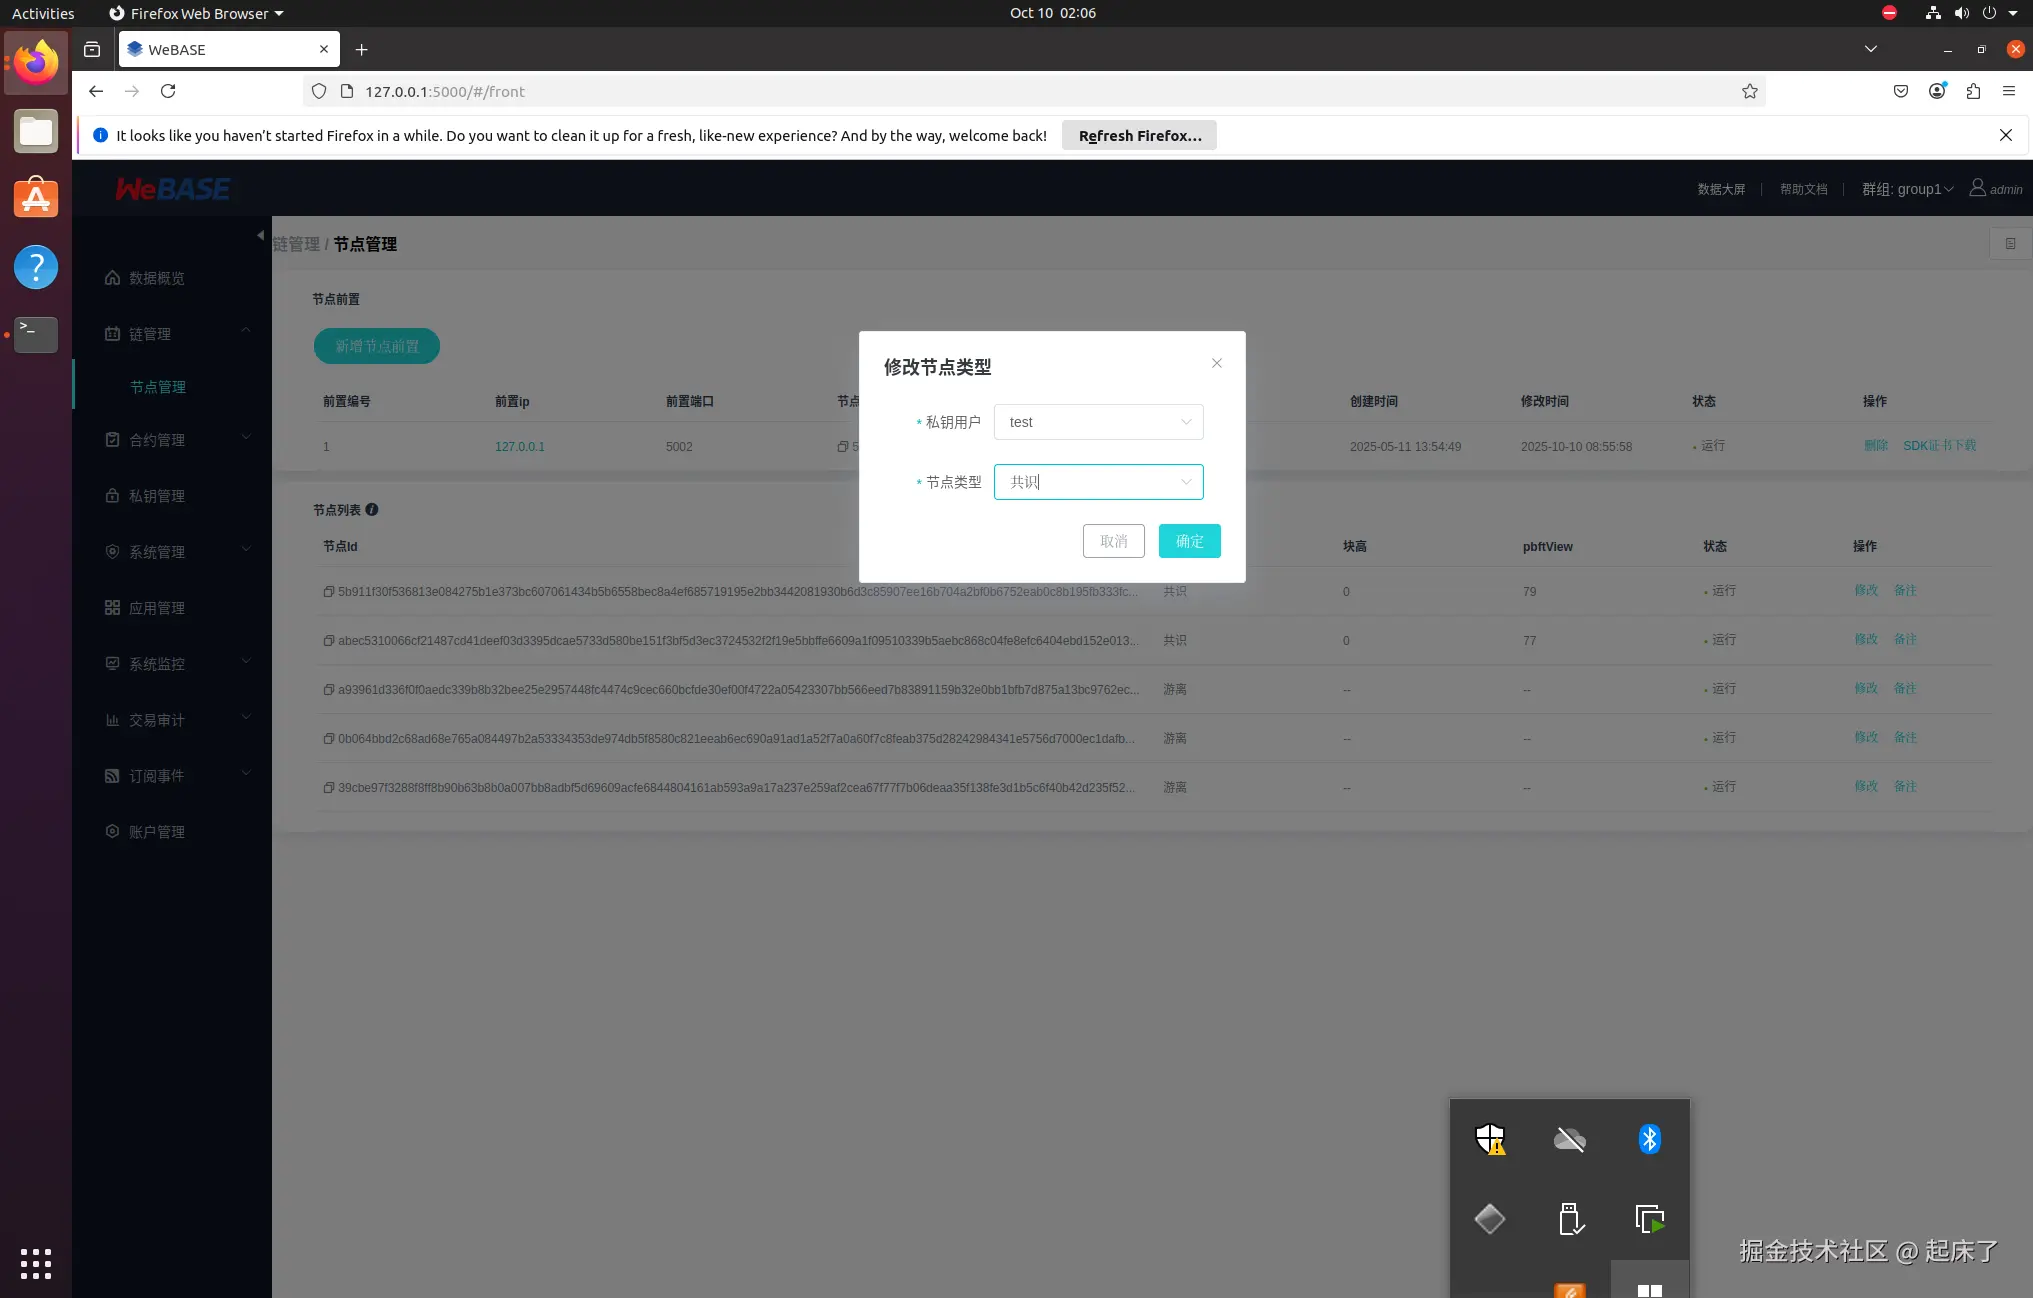Select 节点管理 in the sidebar
Image resolution: width=2033 pixels, height=1298 pixels.
pyautogui.click(x=158, y=387)
